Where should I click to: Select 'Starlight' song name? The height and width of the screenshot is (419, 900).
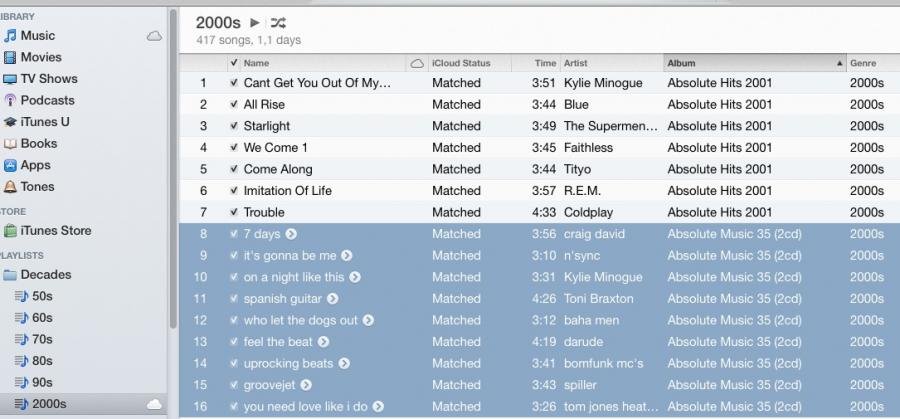click(x=267, y=126)
